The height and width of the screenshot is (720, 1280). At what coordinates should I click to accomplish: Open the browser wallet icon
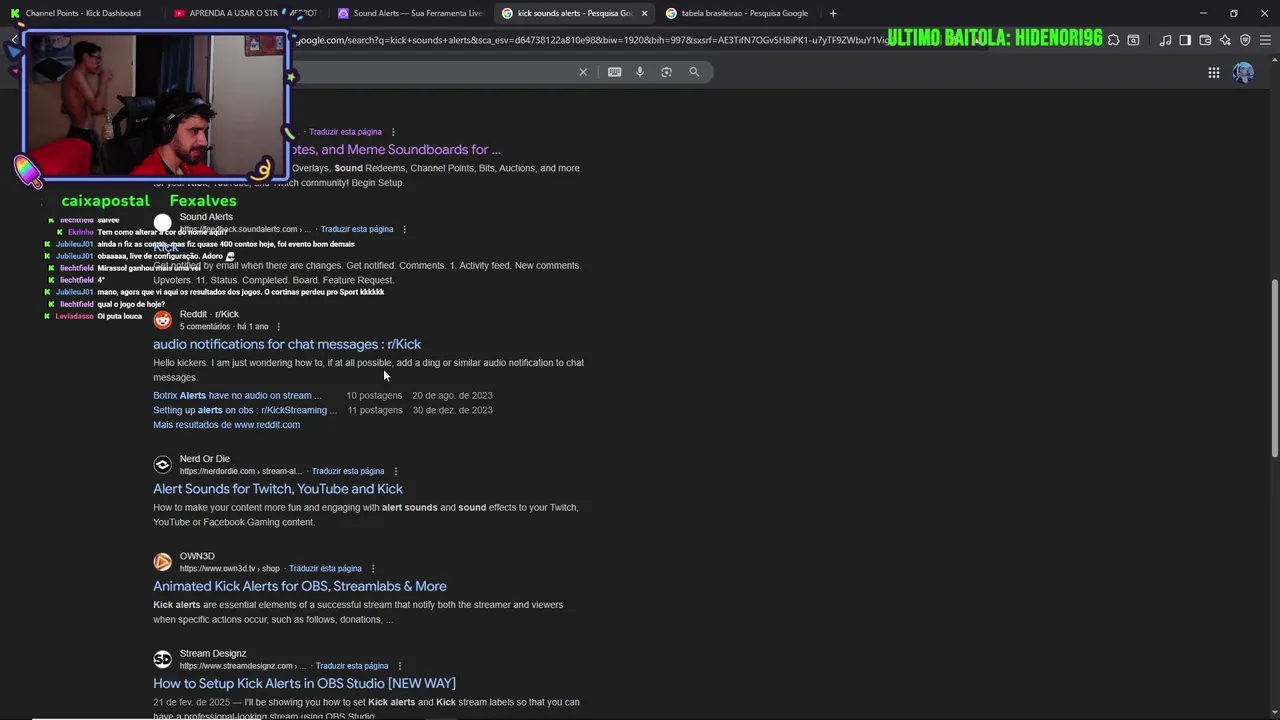[x=1205, y=40]
